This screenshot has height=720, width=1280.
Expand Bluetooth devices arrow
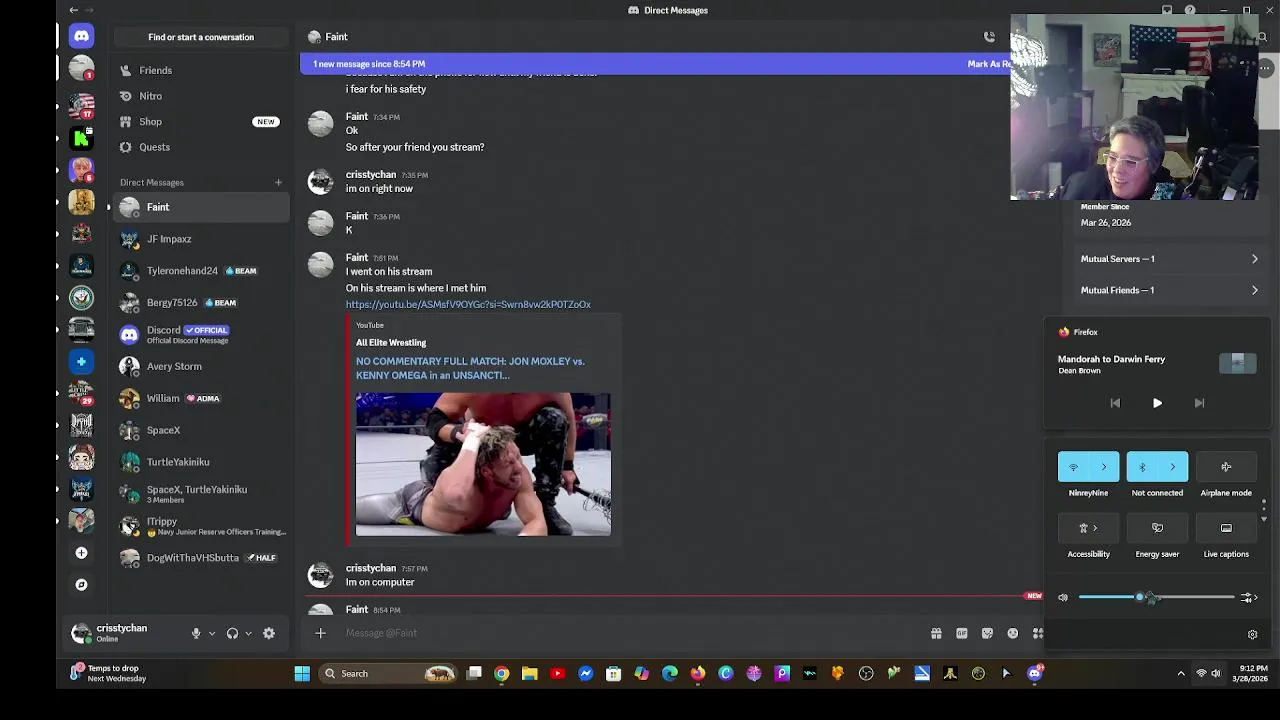1173,467
